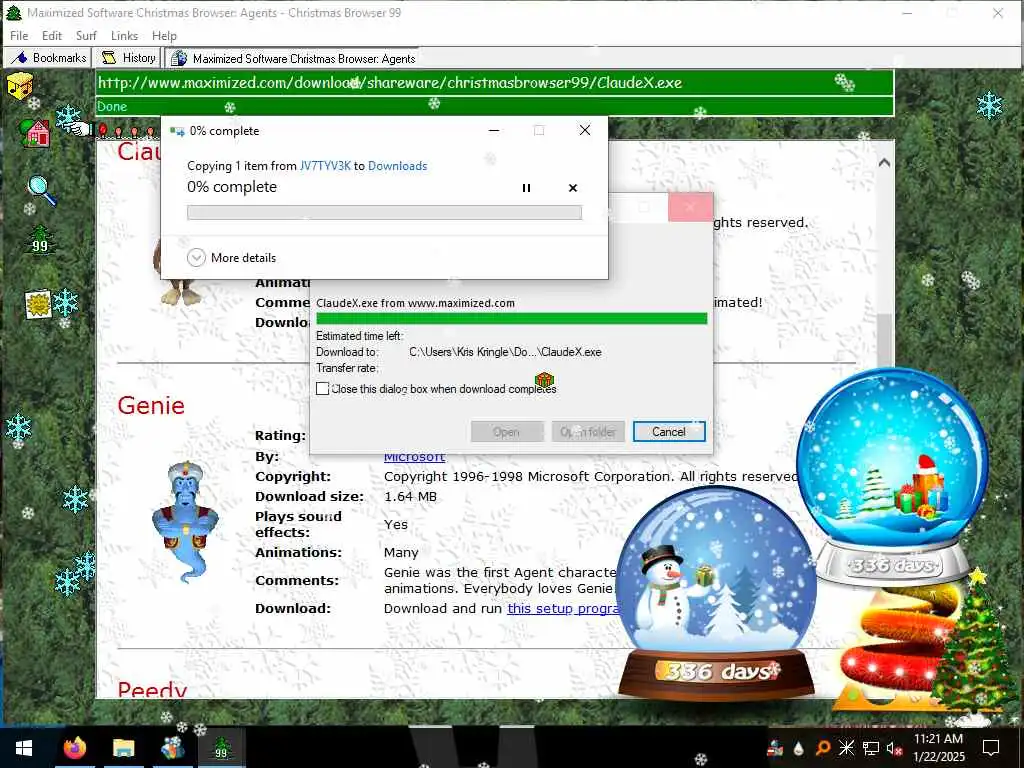Click the 'Done' status text

[x=112, y=106]
